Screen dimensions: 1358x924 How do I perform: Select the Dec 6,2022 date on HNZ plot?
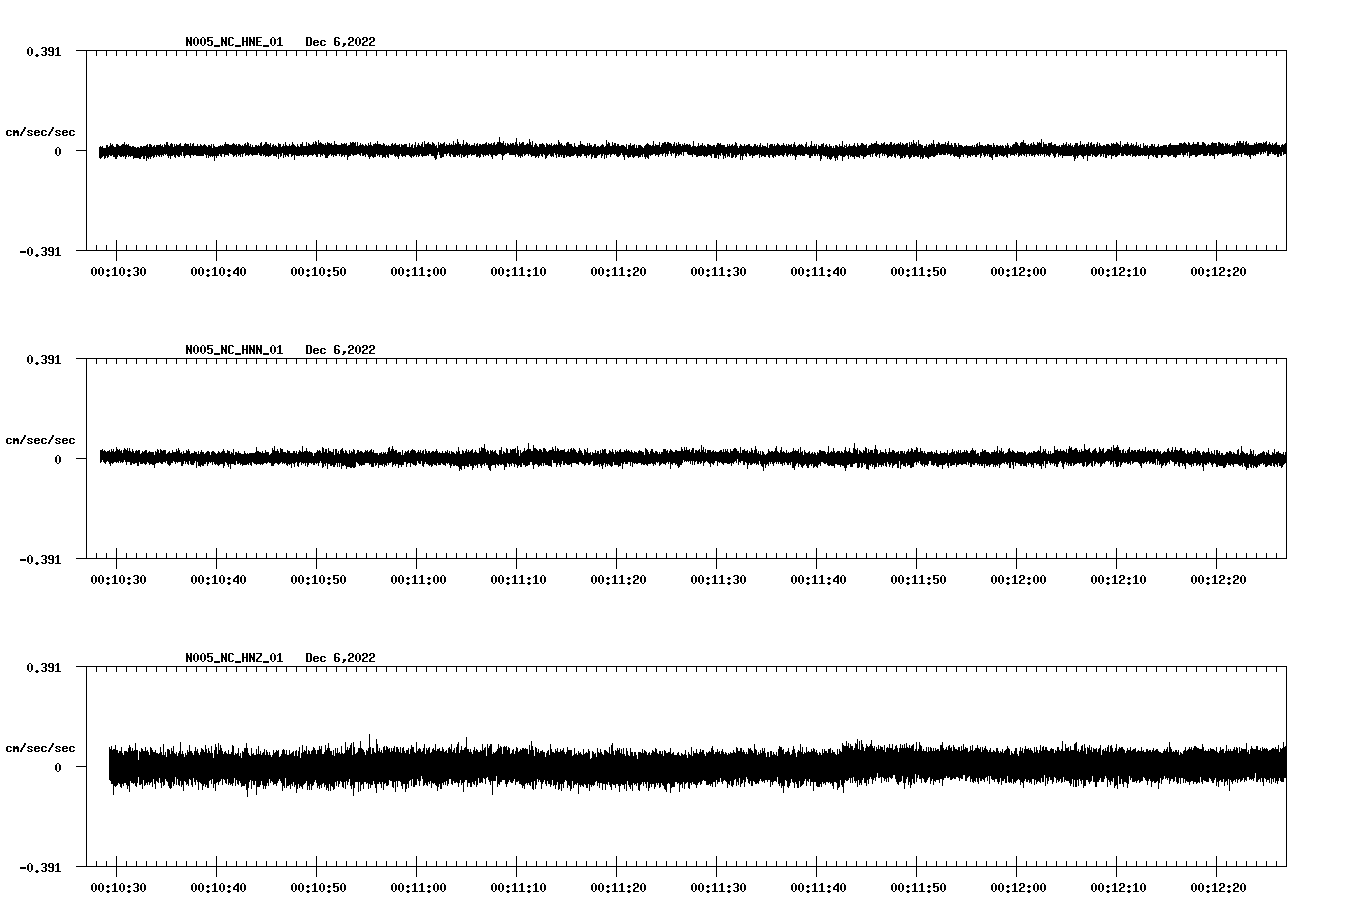tap(340, 658)
